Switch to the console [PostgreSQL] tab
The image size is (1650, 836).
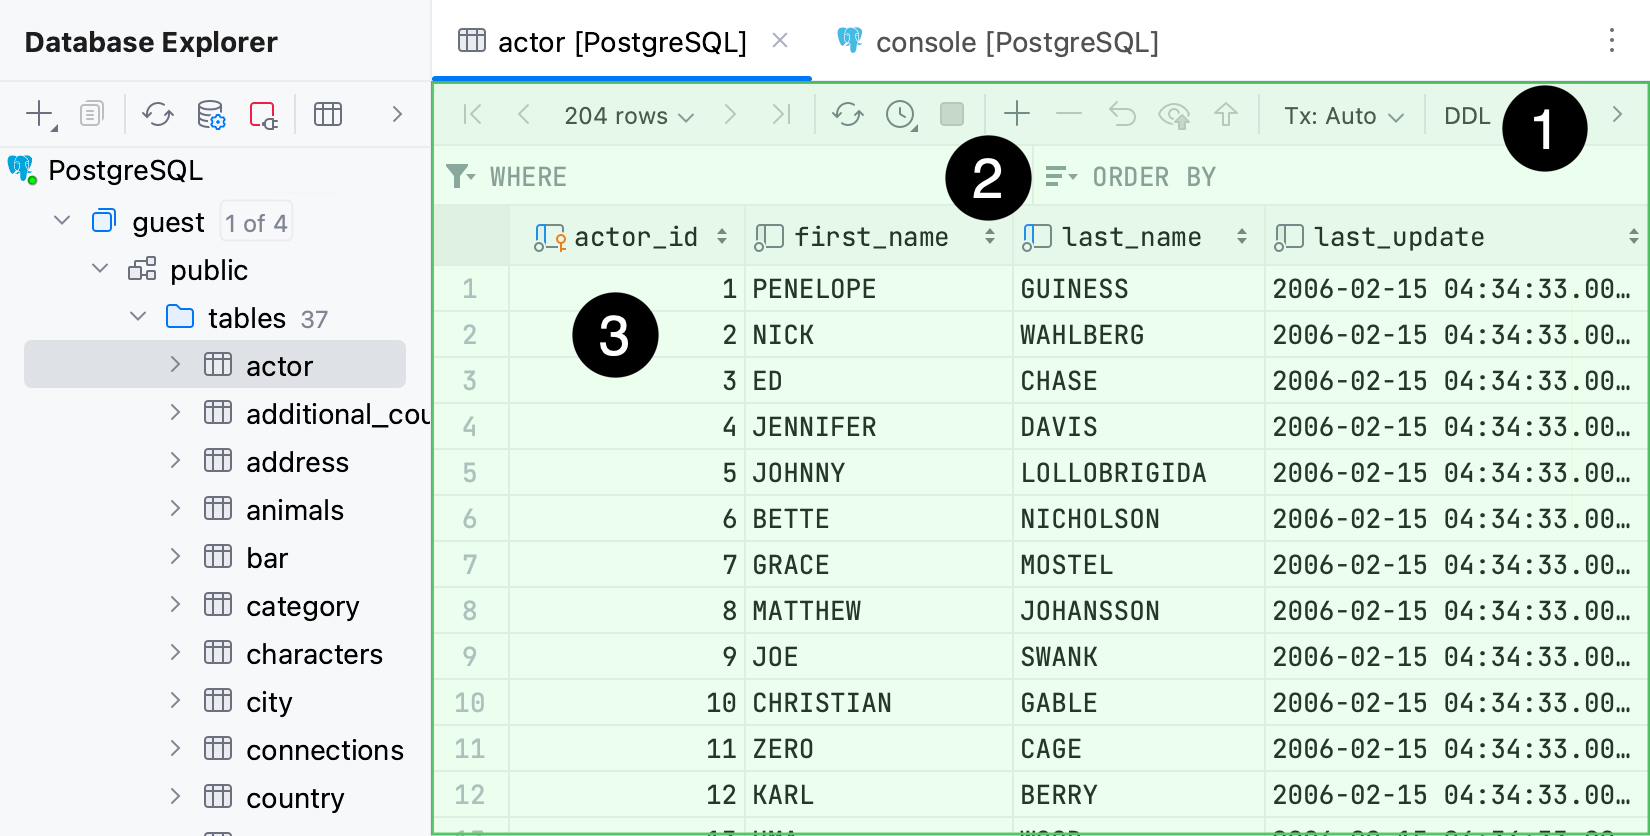1016,42
